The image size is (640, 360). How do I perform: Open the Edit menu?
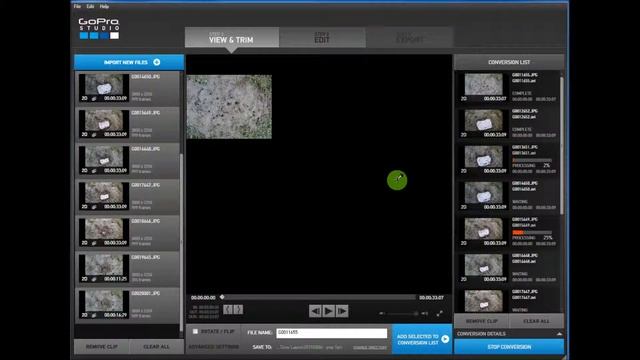90,7
